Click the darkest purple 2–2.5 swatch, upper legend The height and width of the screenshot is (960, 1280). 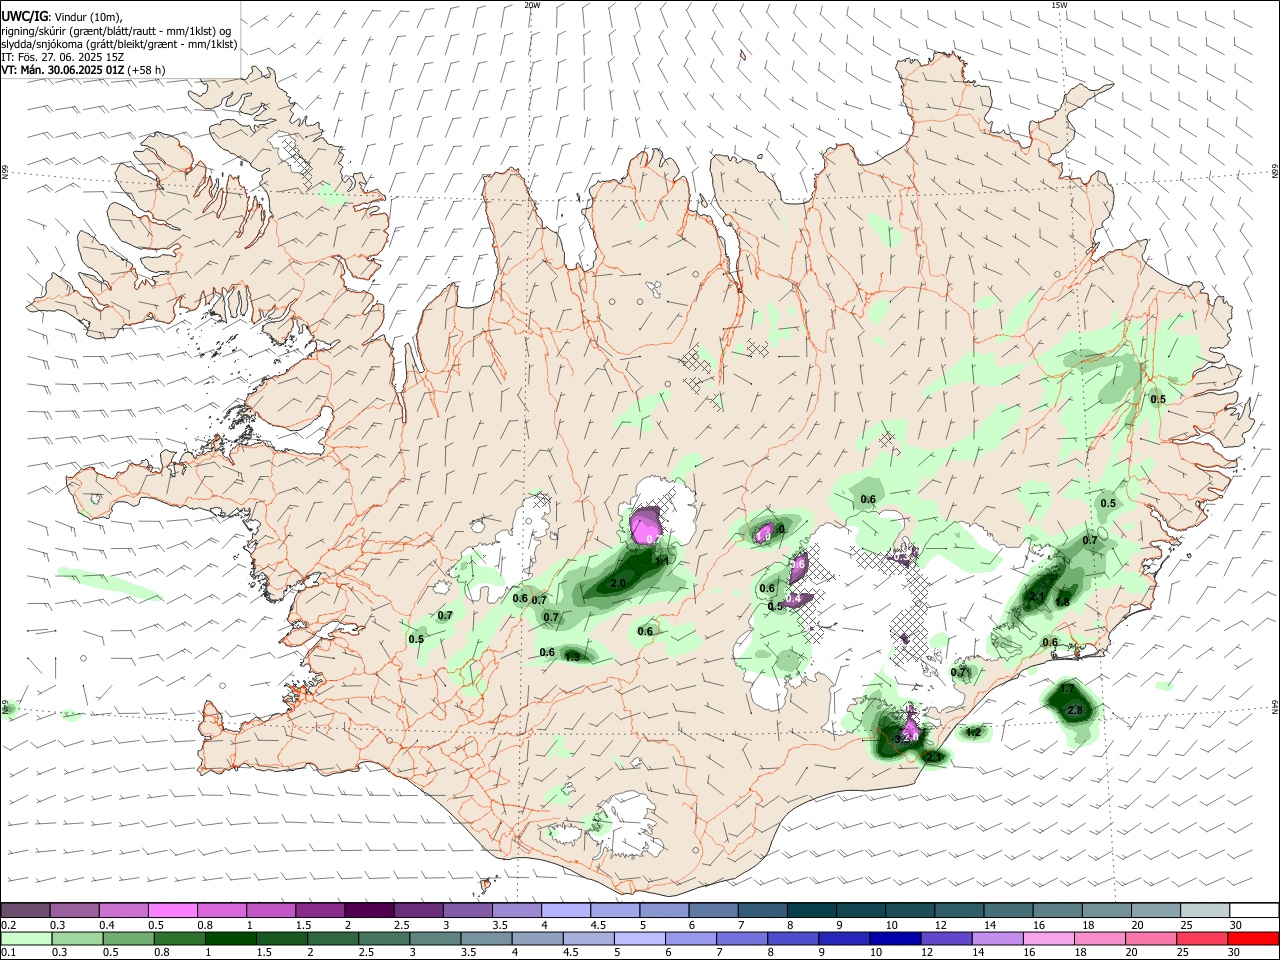(x=369, y=910)
